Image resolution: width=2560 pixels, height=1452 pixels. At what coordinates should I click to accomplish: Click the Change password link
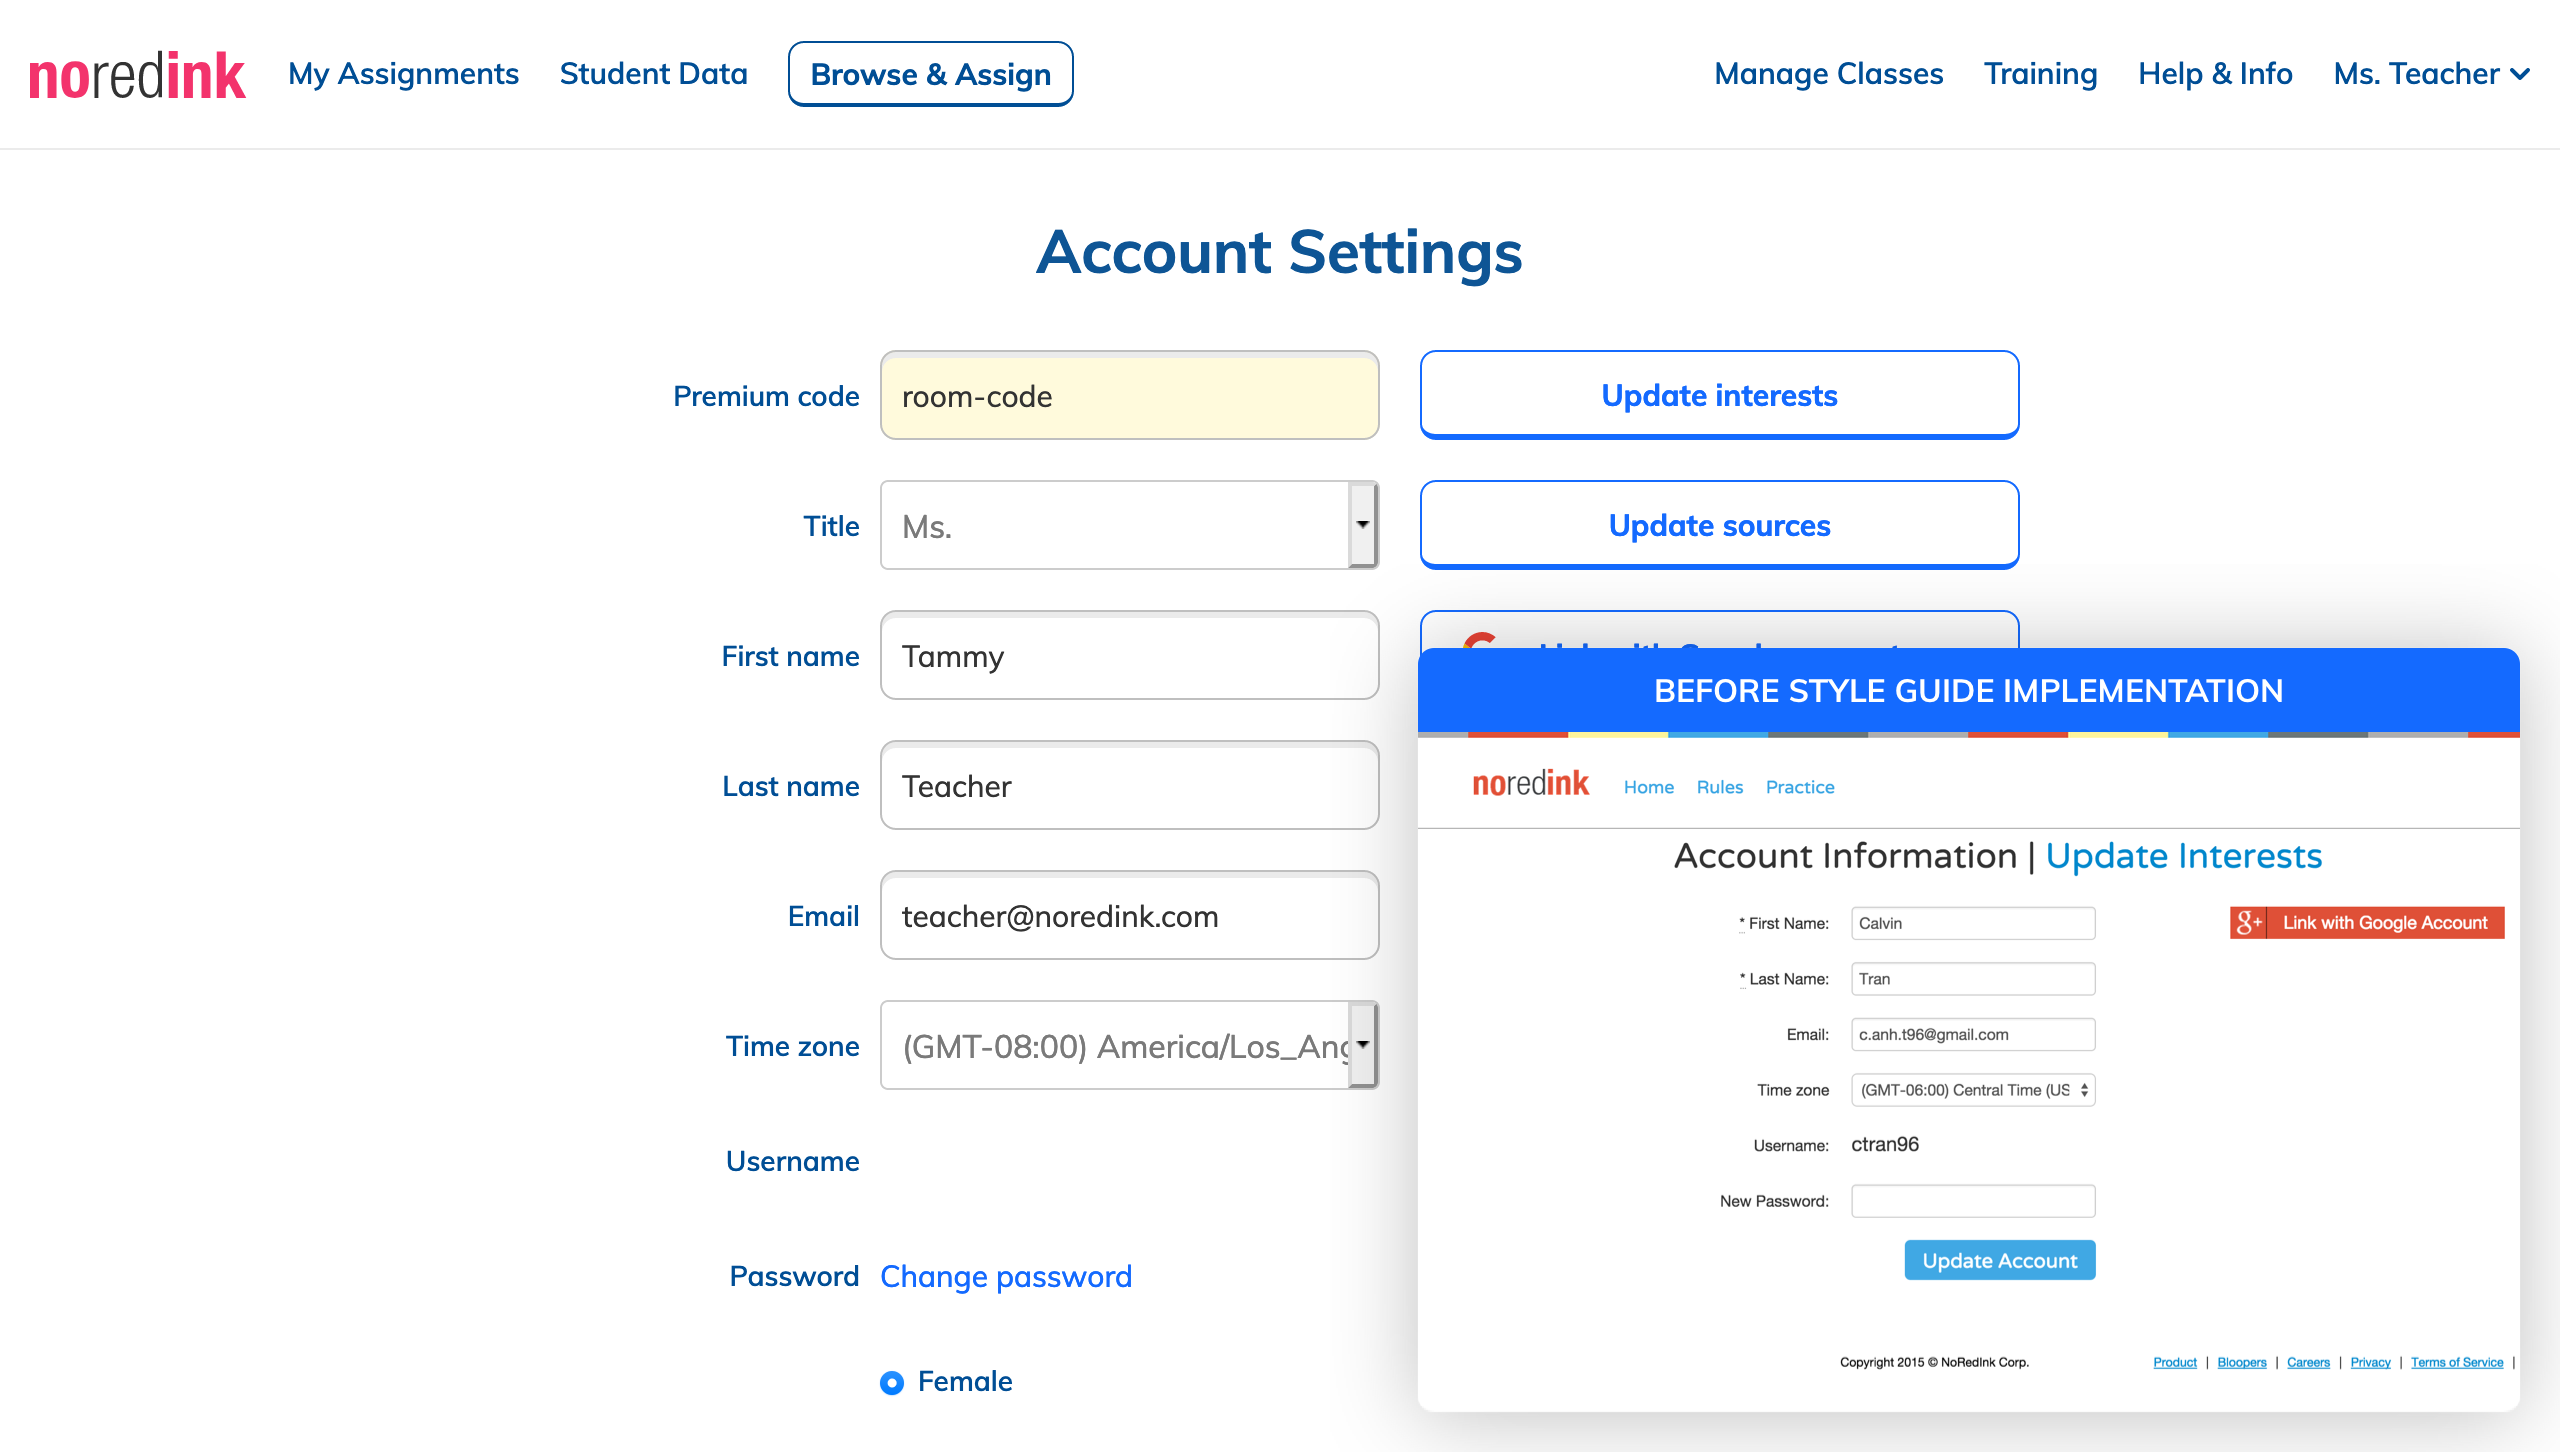tap(1005, 1276)
